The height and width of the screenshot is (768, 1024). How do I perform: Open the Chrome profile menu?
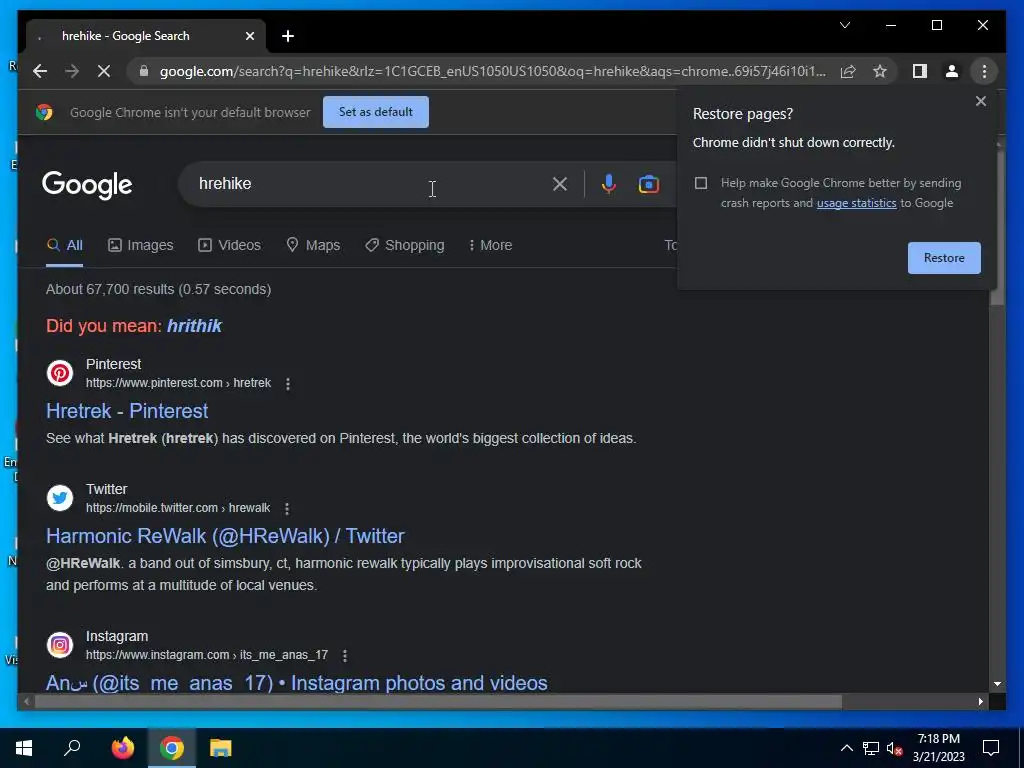[952, 71]
